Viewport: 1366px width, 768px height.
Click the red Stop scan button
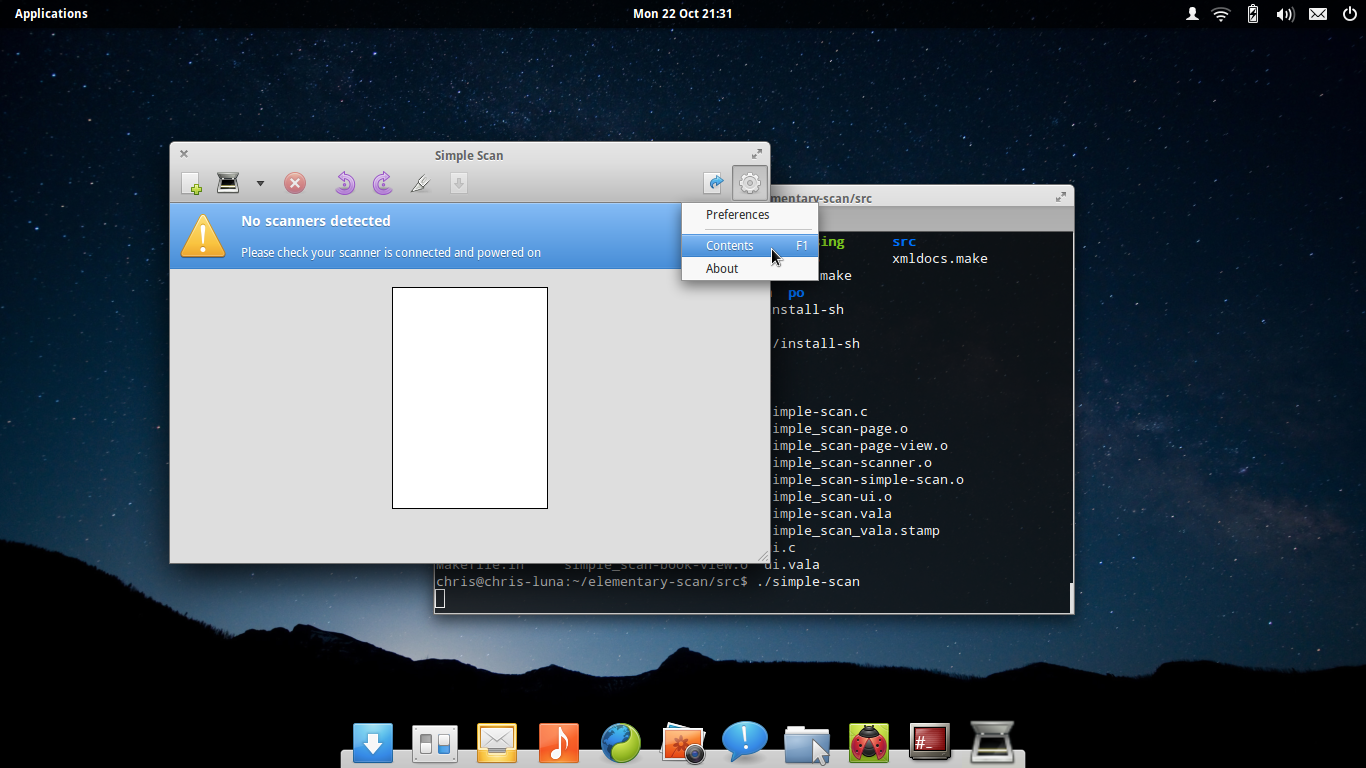295,183
